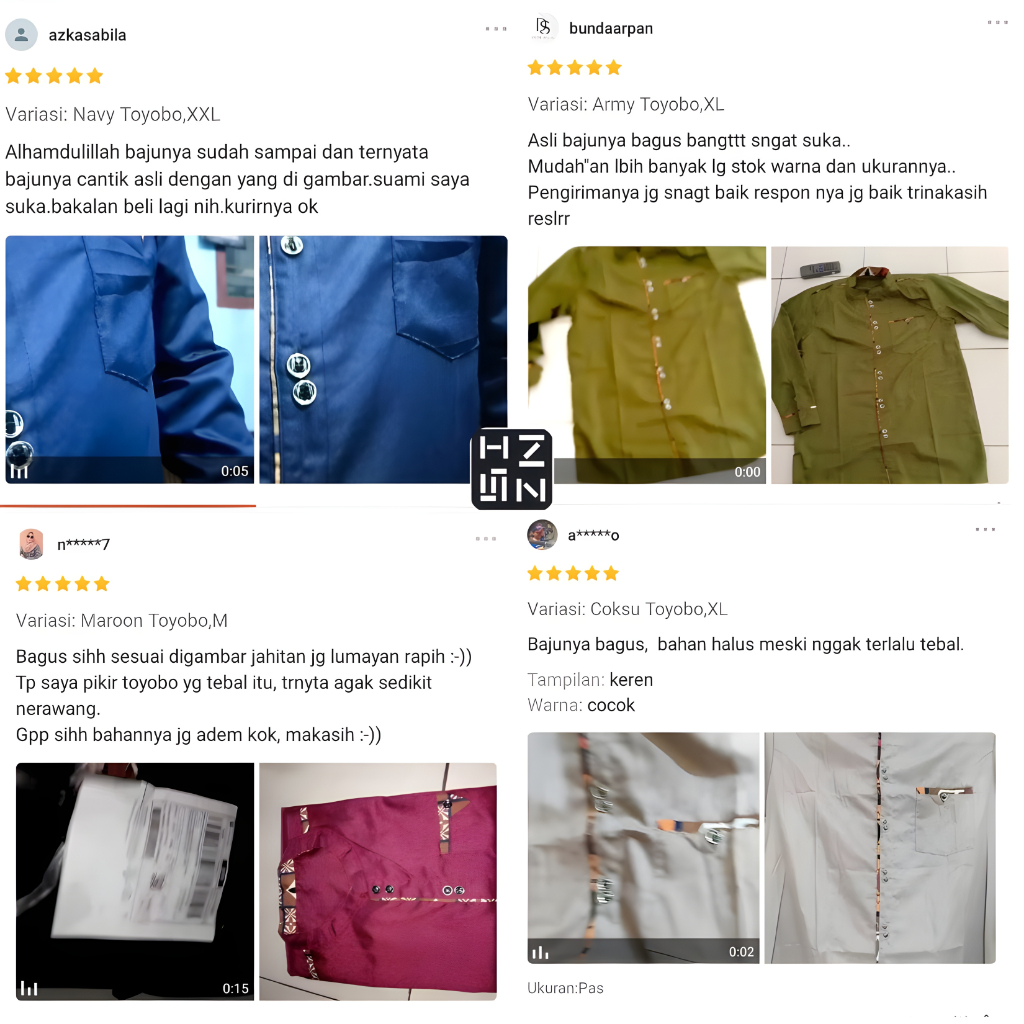View the navy shirt buttons photo
Image resolution: width=1024 pixels, height=1024 pixels.
[x=383, y=360]
